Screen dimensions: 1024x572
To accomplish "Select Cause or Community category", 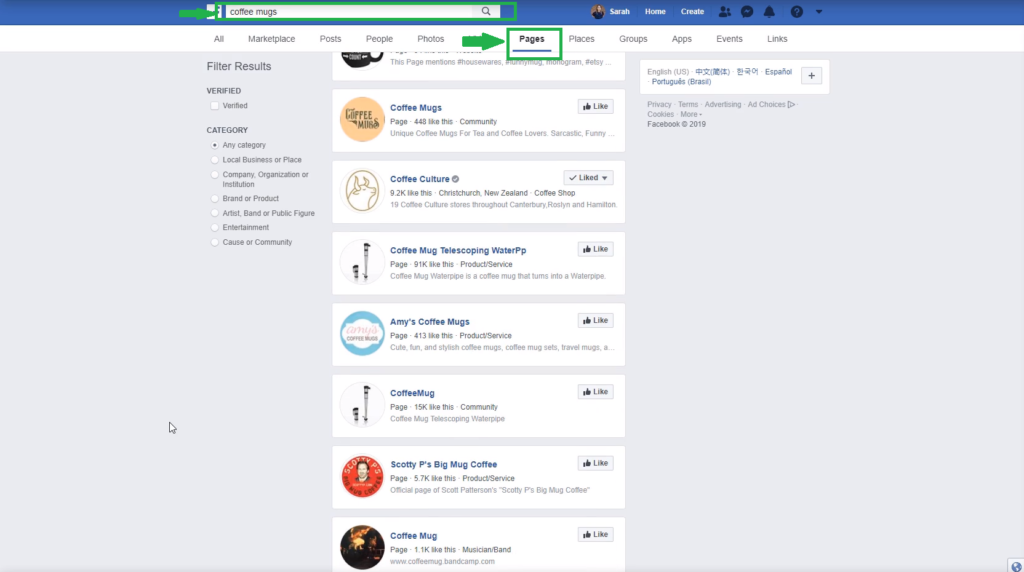I will click(x=215, y=242).
